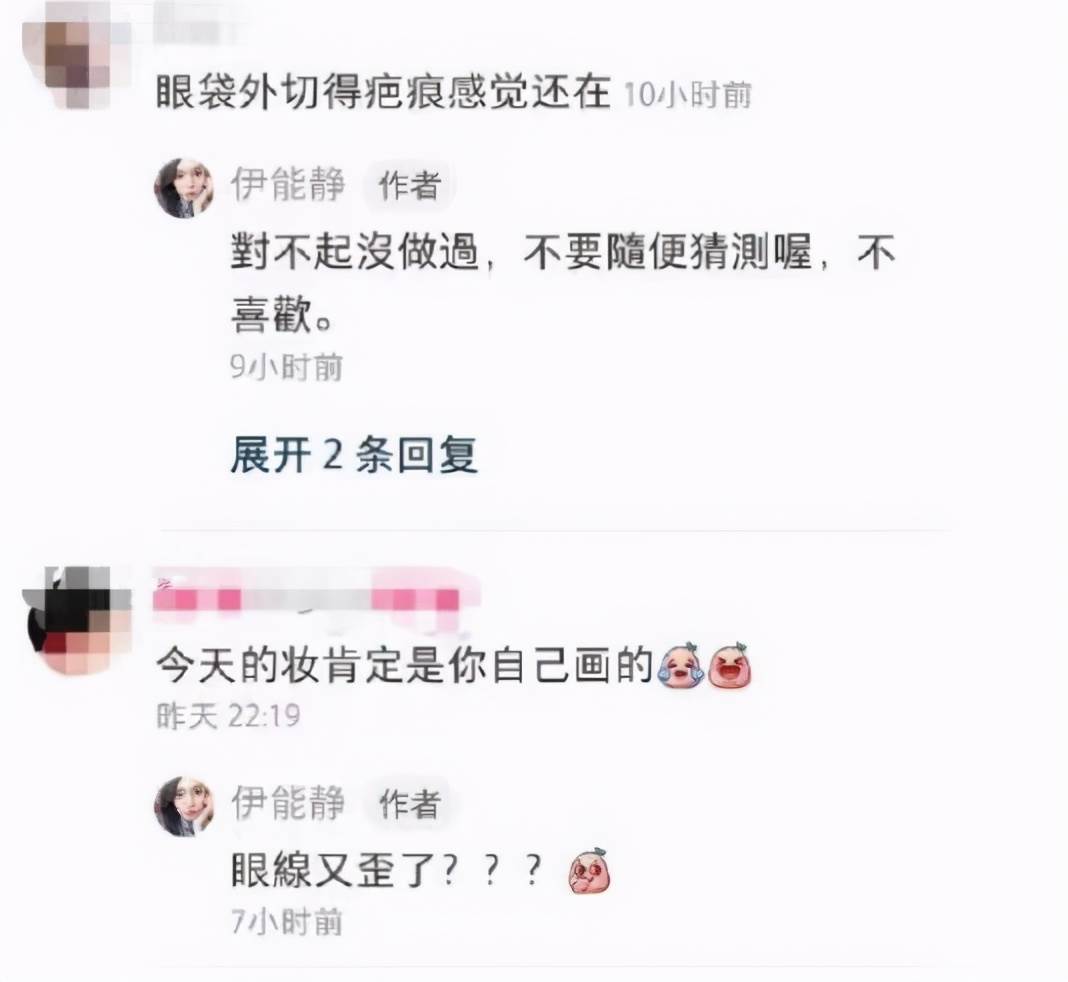Viewport: 1068px width, 982px height.
Task: Click the 作者 badge on the second reply
Action: tap(409, 804)
